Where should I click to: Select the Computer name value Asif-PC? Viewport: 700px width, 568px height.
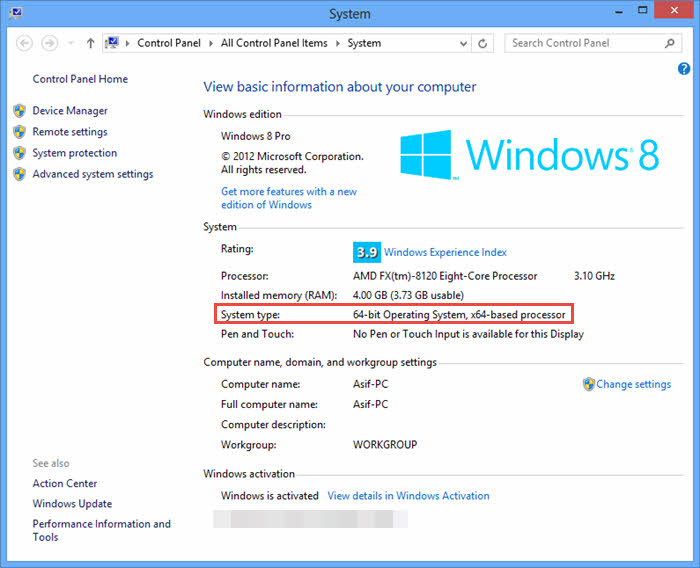click(371, 384)
